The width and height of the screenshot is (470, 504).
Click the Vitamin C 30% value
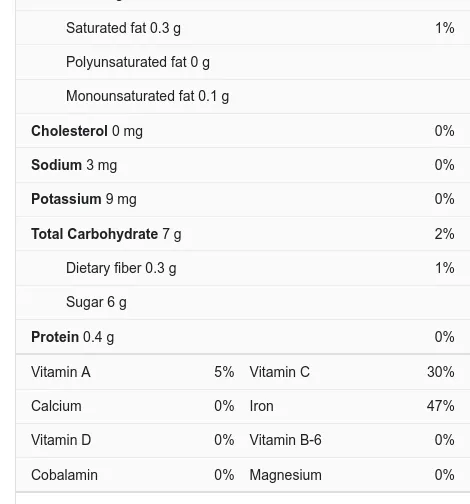(x=441, y=372)
